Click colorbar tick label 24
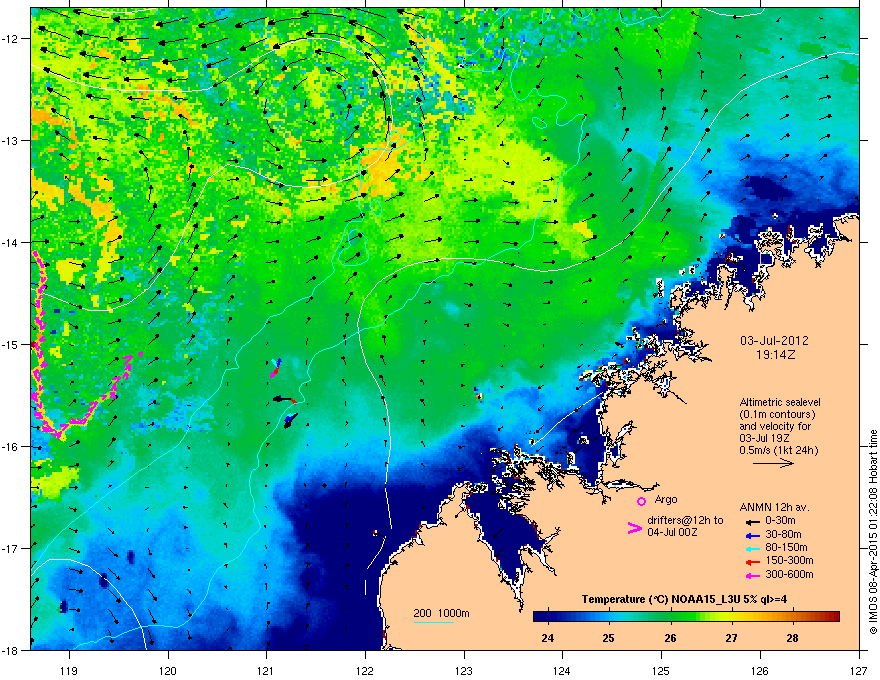880x680 pixels. [x=548, y=638]
